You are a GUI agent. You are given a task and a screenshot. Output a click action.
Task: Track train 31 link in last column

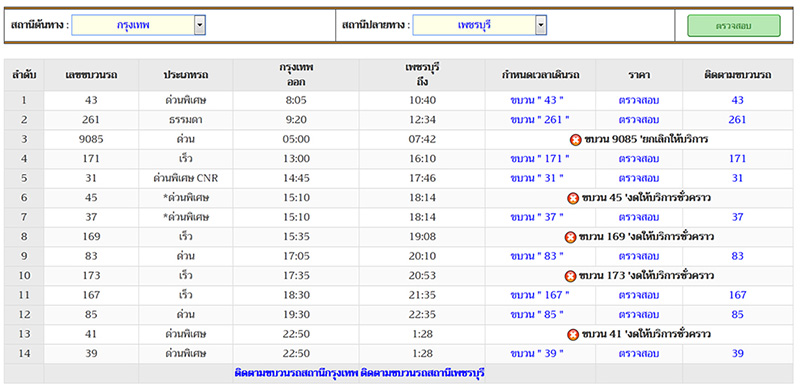tap(737, 178)
